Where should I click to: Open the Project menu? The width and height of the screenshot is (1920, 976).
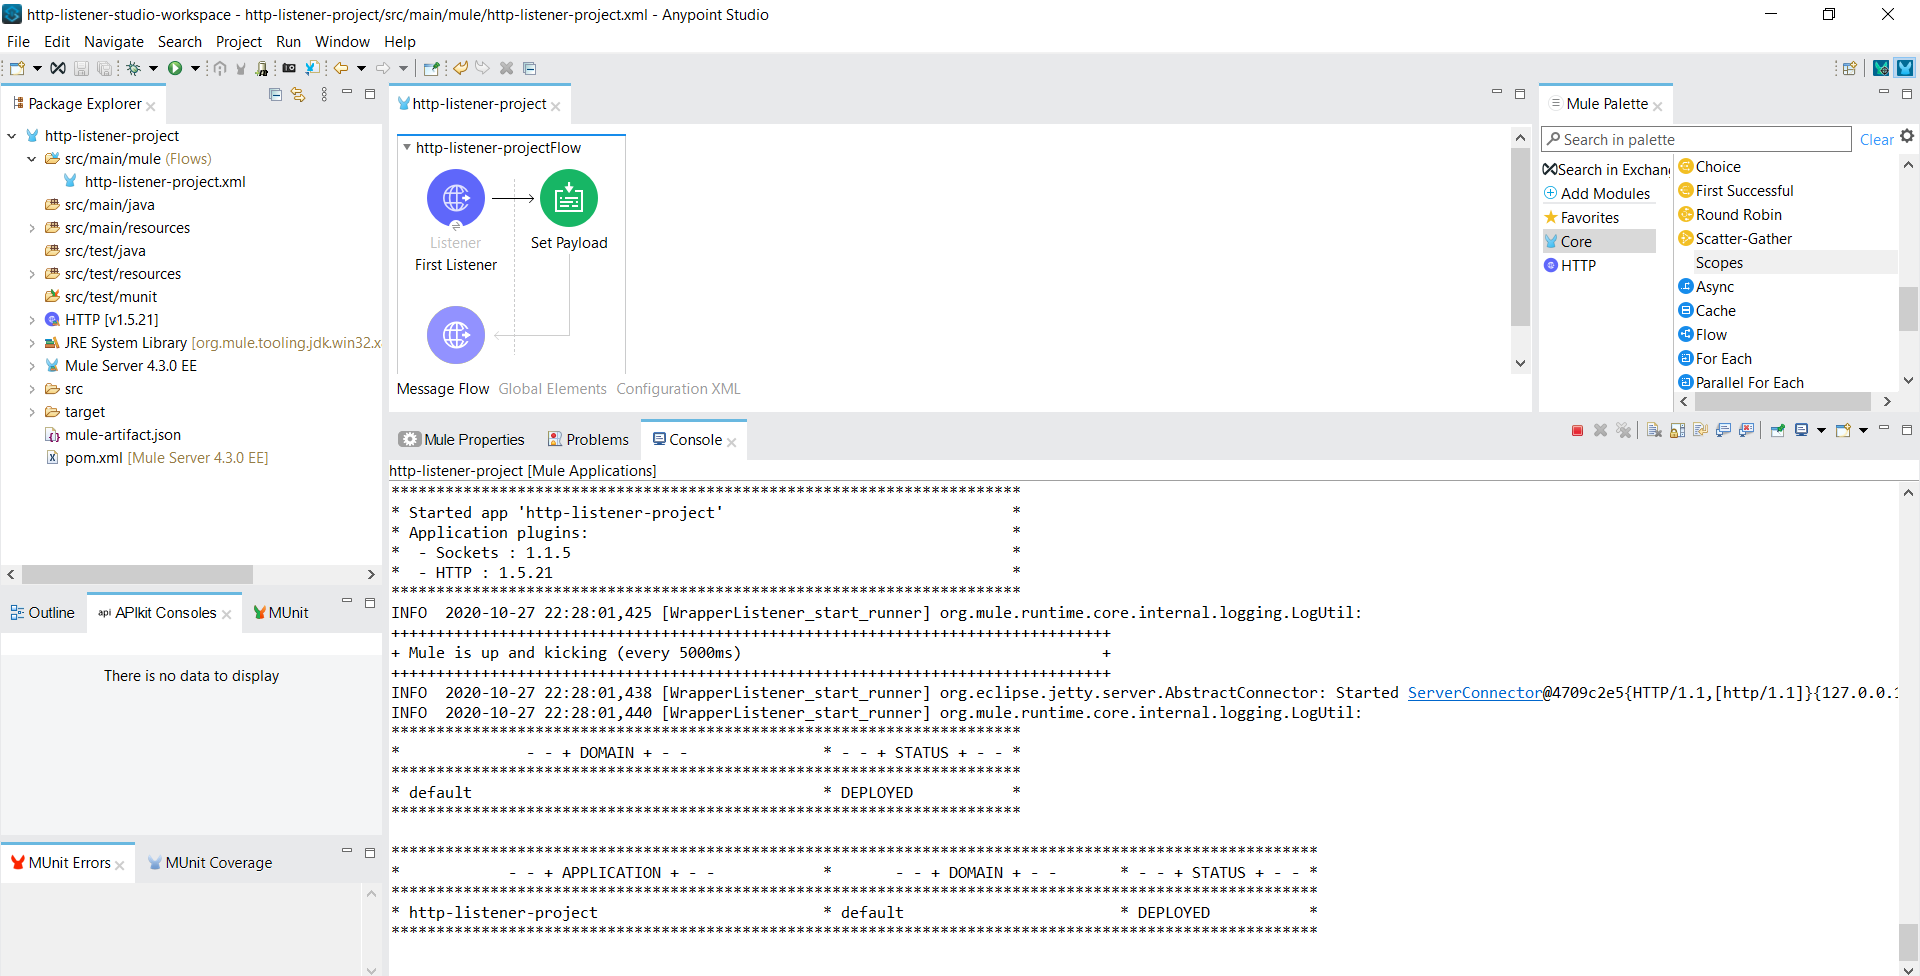coord(239,42)
